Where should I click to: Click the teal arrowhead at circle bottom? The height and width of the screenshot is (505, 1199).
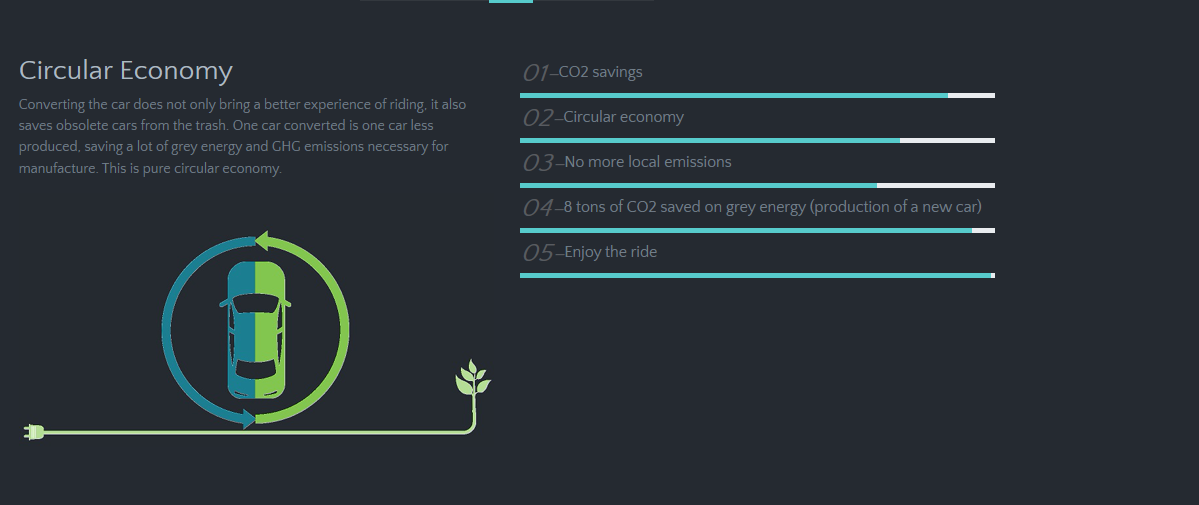(x=249, y=419)
